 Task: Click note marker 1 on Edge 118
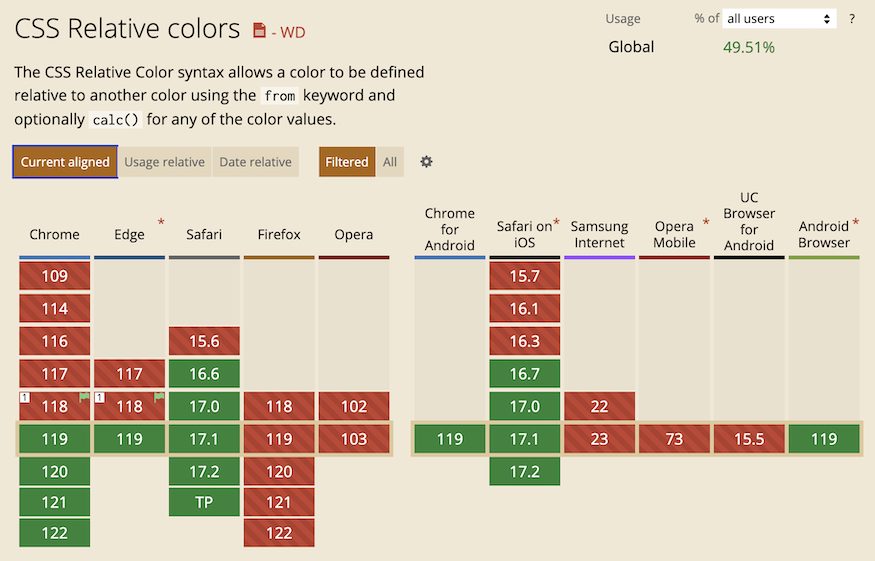[x=99, y=397]
